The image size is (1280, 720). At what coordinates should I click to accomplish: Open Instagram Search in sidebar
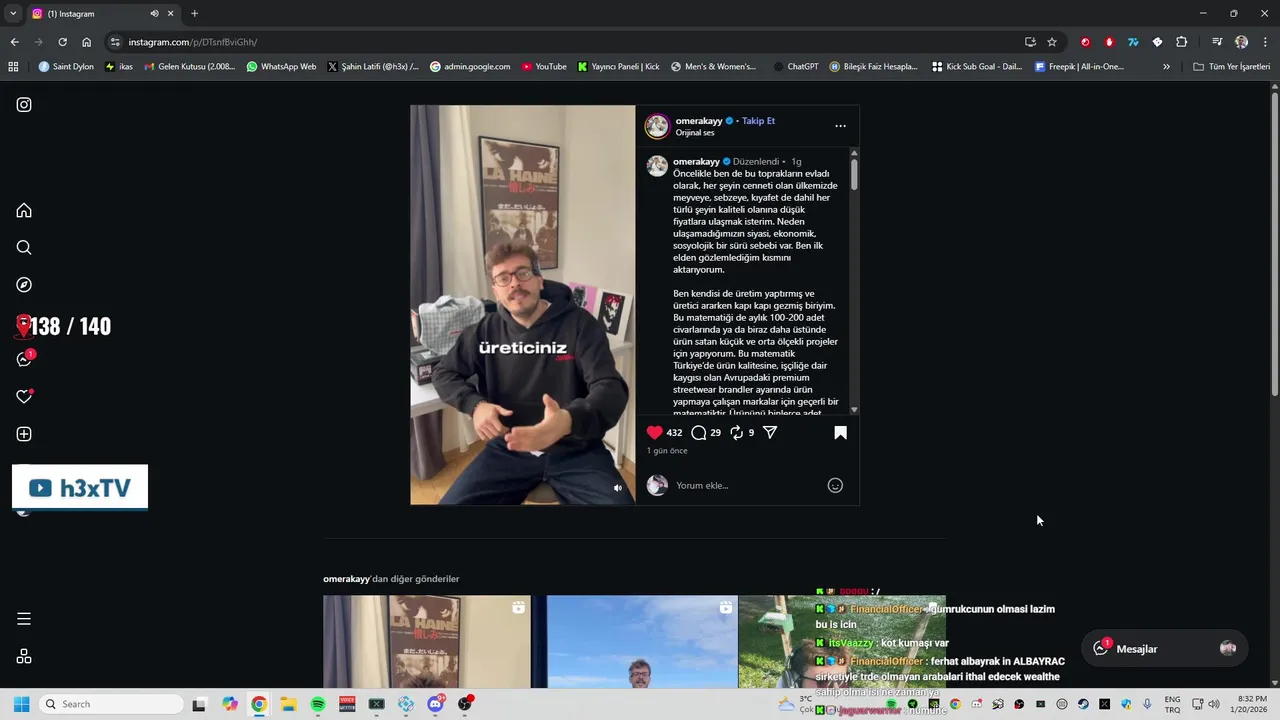click(24, 248)
